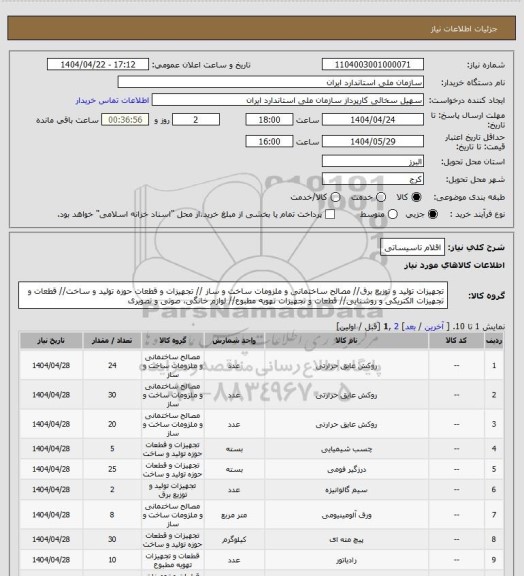Select the خدمت radio button
The height and width of the screenshot is (576, 524).
click(381, 197)
